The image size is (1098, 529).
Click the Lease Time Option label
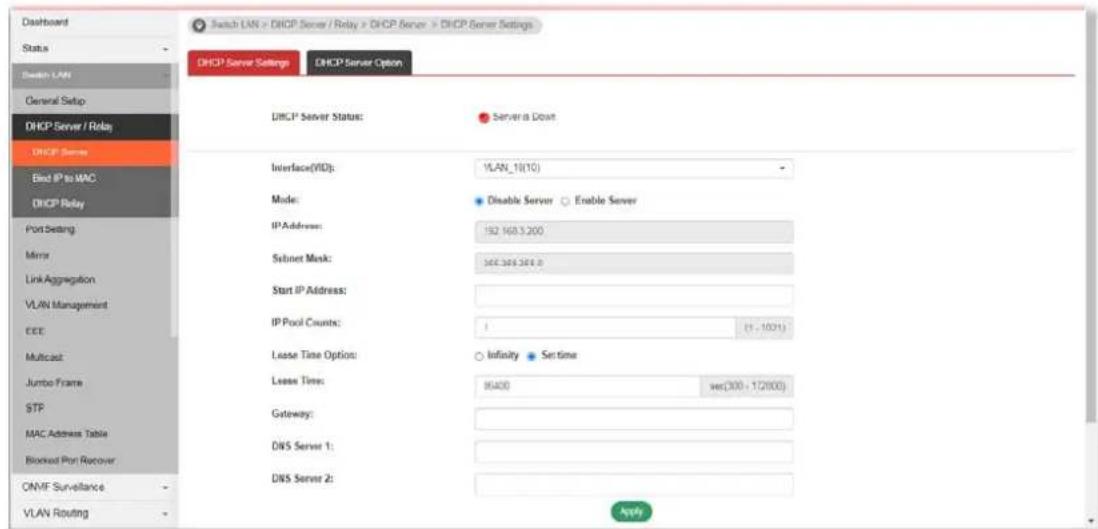[x=314, y=356]
